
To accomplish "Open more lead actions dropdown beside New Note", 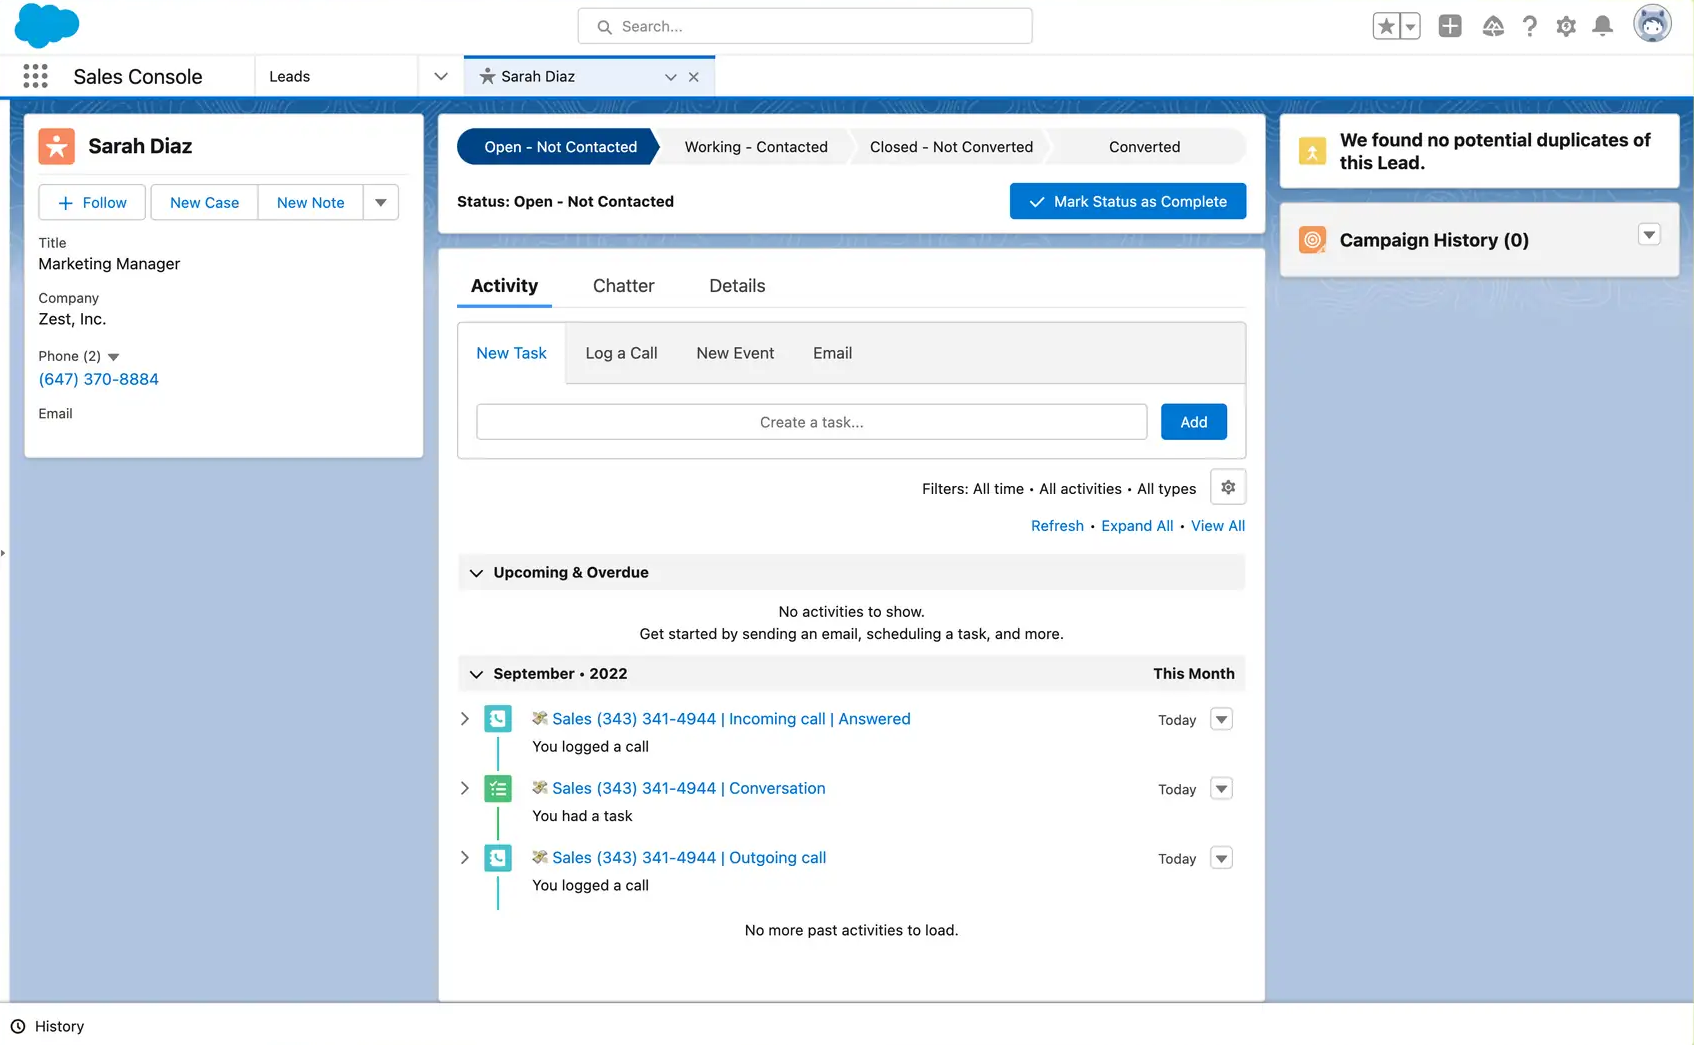I will [x=381, y=202].
